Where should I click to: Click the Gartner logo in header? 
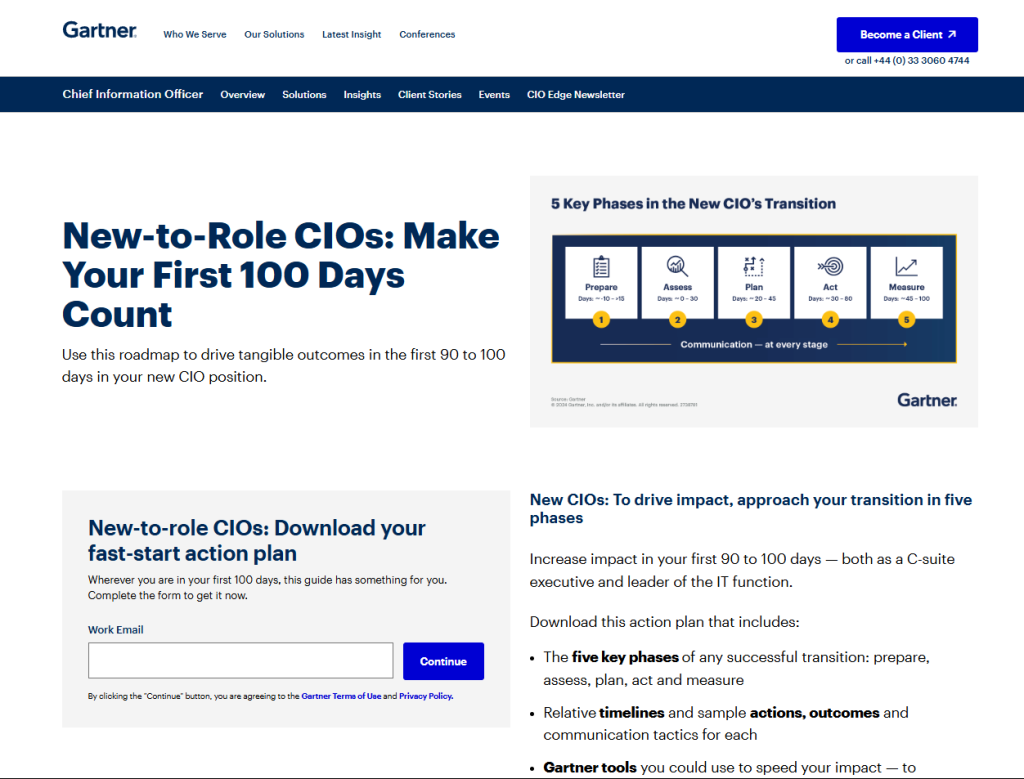[x=99, y=31]
